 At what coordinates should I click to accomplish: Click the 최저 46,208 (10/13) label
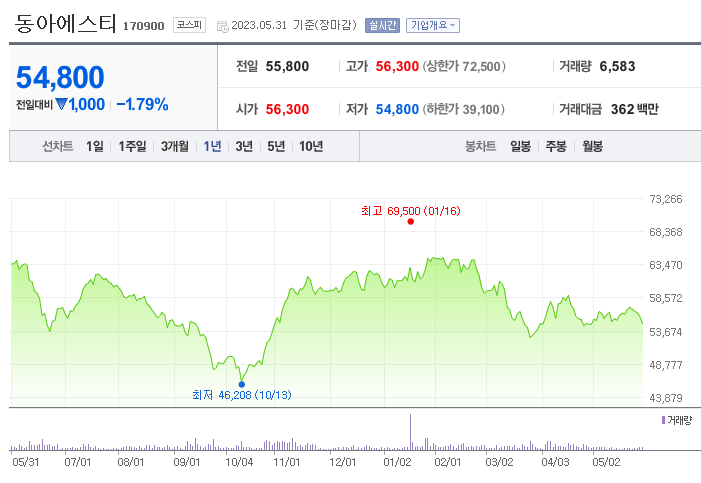(x=242, y=395)
